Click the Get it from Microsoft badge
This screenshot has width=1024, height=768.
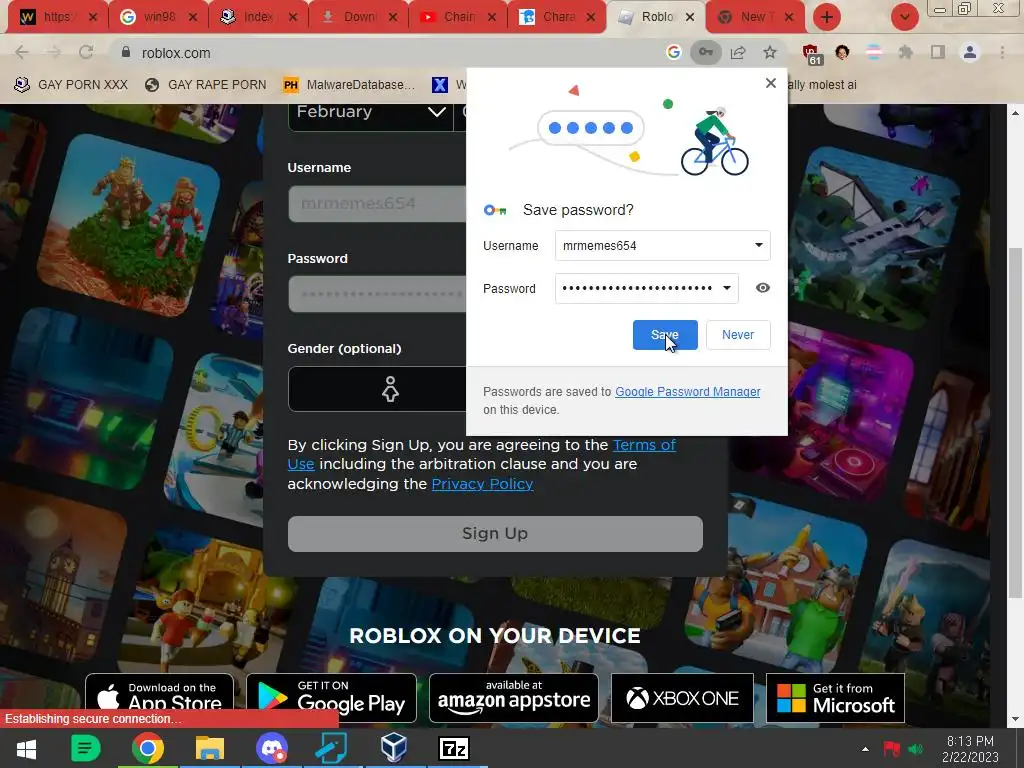tap(835, 698)
